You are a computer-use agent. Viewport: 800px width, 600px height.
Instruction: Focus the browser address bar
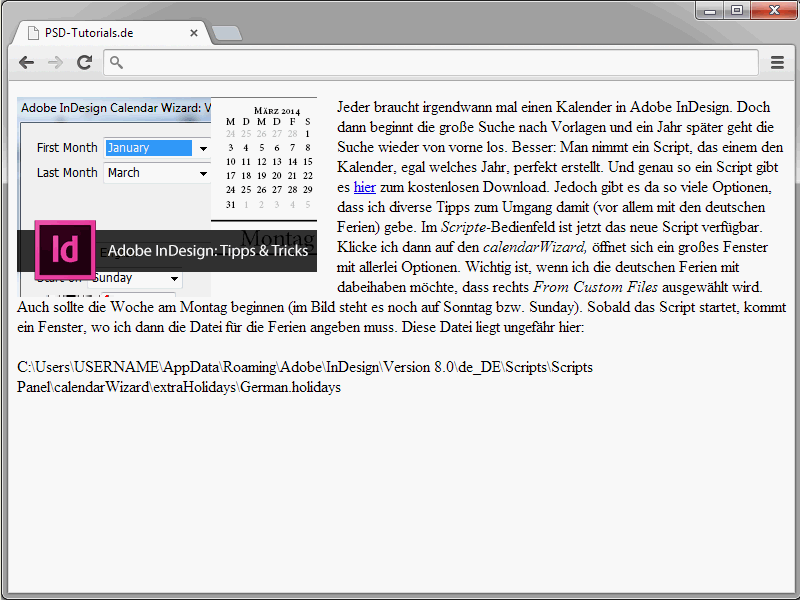[x=431, y=62]
